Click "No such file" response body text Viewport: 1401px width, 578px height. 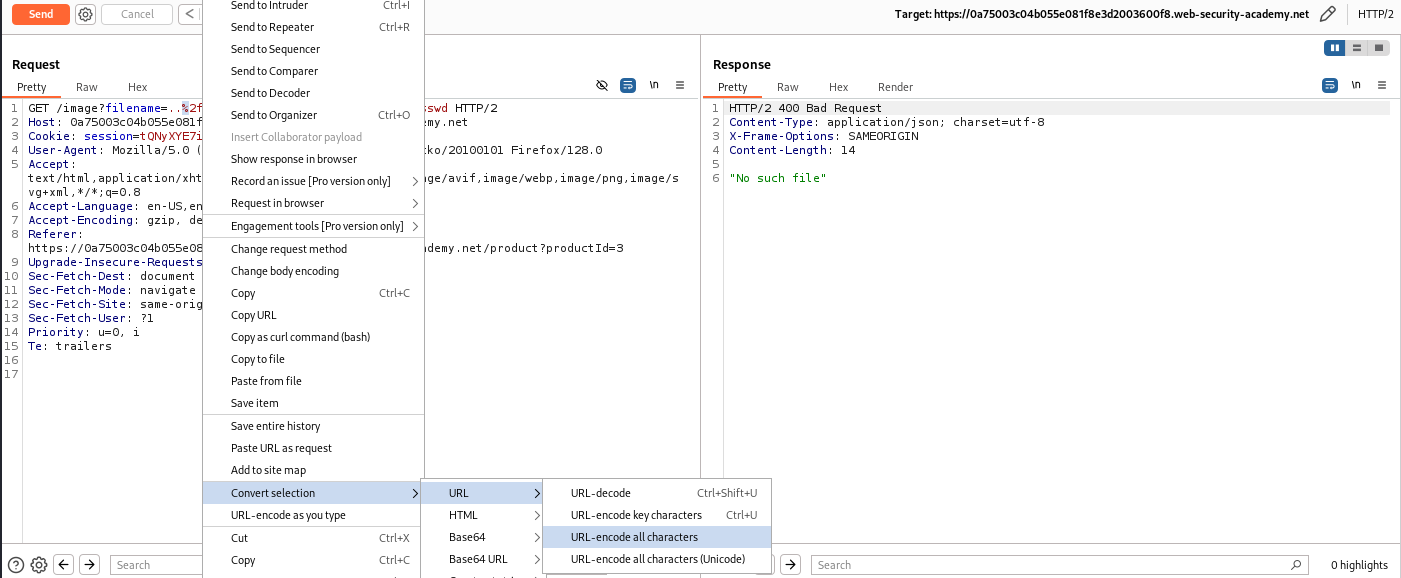[x=778, y=178]
